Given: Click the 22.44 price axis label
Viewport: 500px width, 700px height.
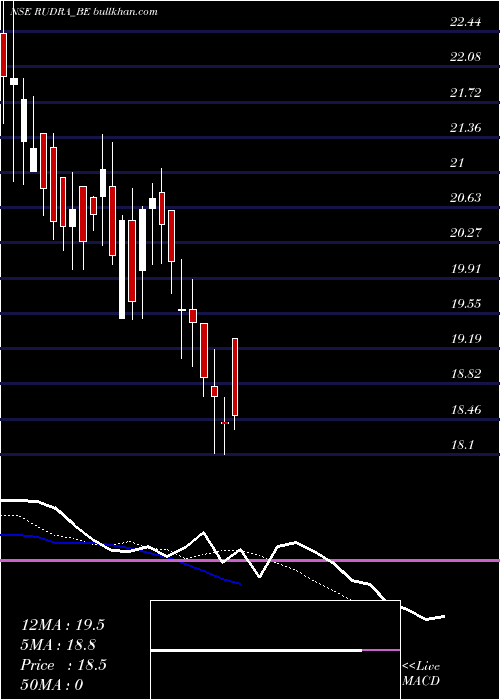Looking at the screenshot, I should (x=466, y=22).
